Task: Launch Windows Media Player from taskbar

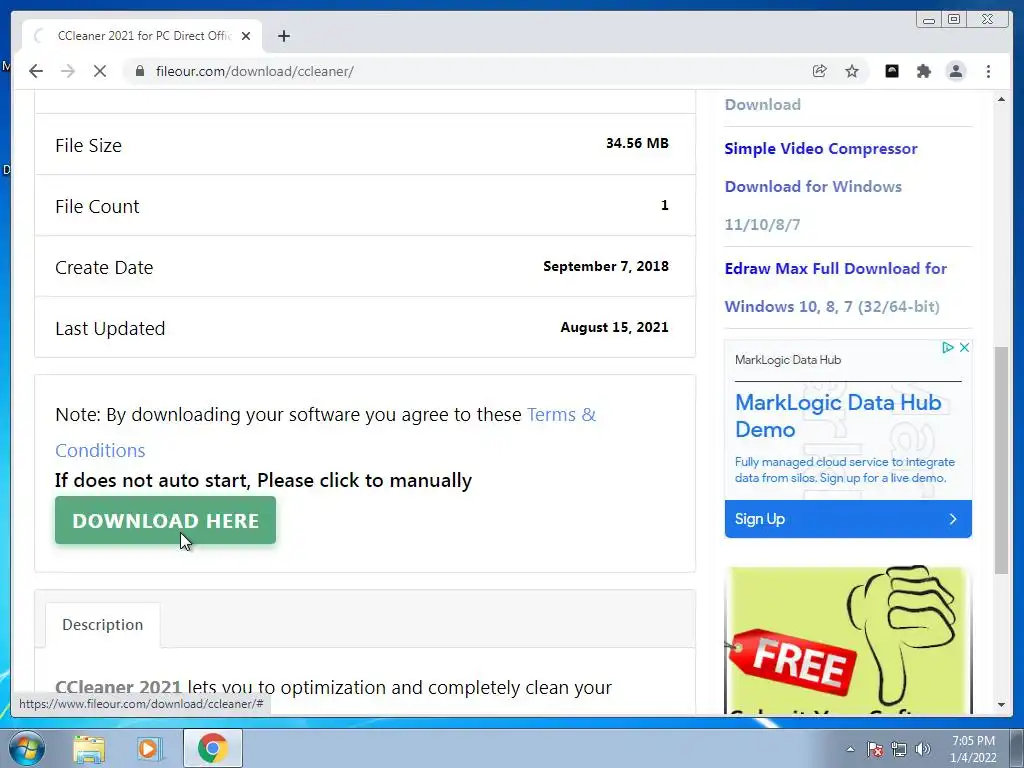Action: (150, 748)
